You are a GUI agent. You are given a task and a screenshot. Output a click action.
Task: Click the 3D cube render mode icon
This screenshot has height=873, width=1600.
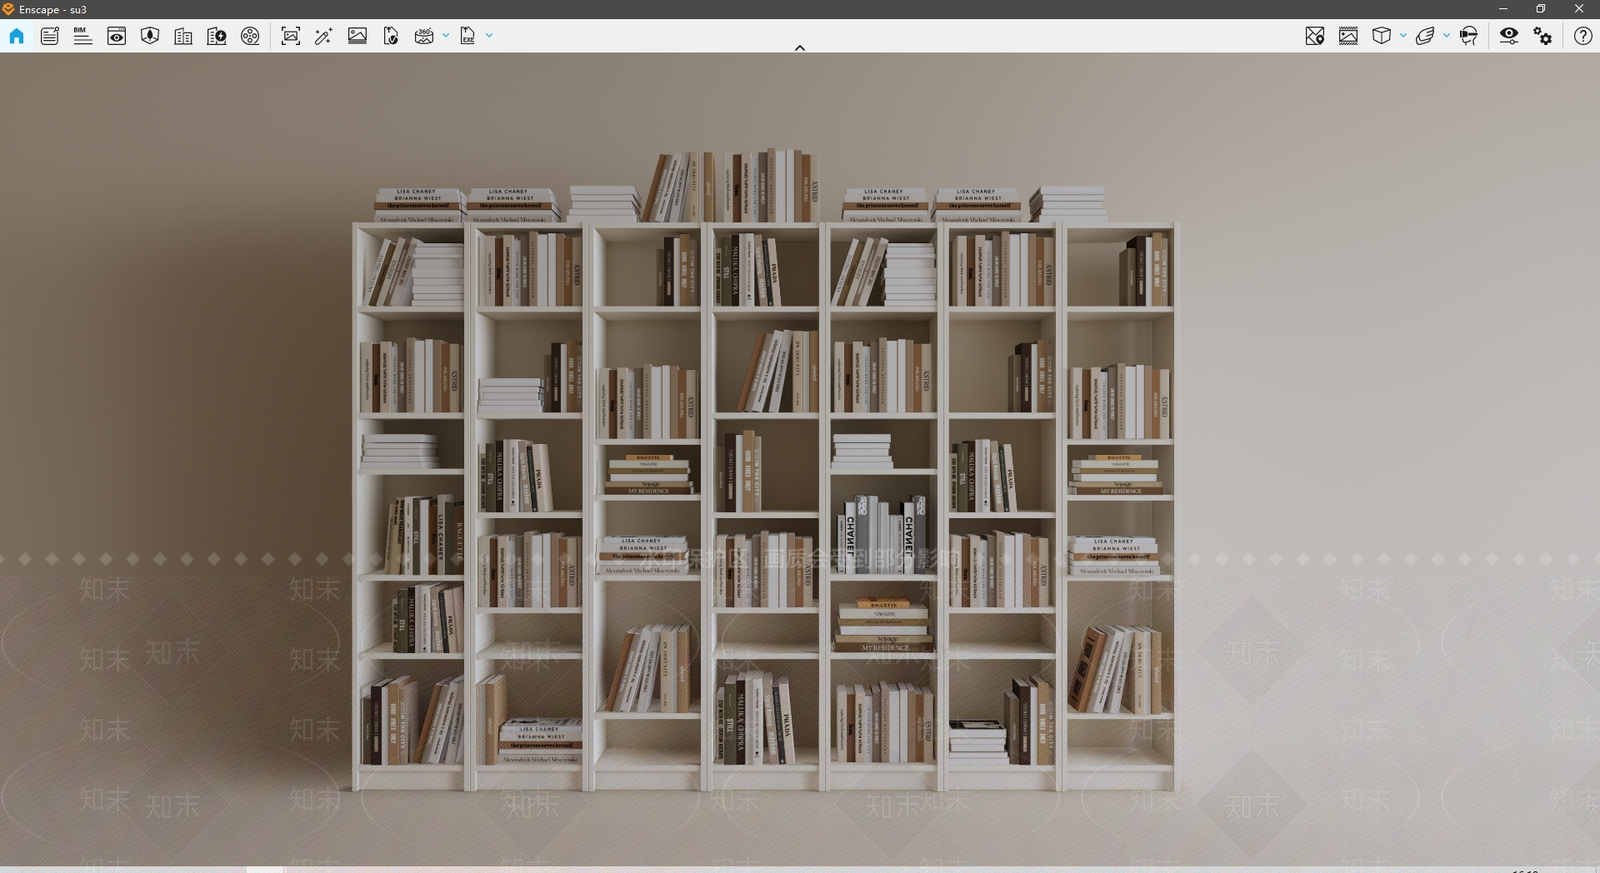point(1381,36)
